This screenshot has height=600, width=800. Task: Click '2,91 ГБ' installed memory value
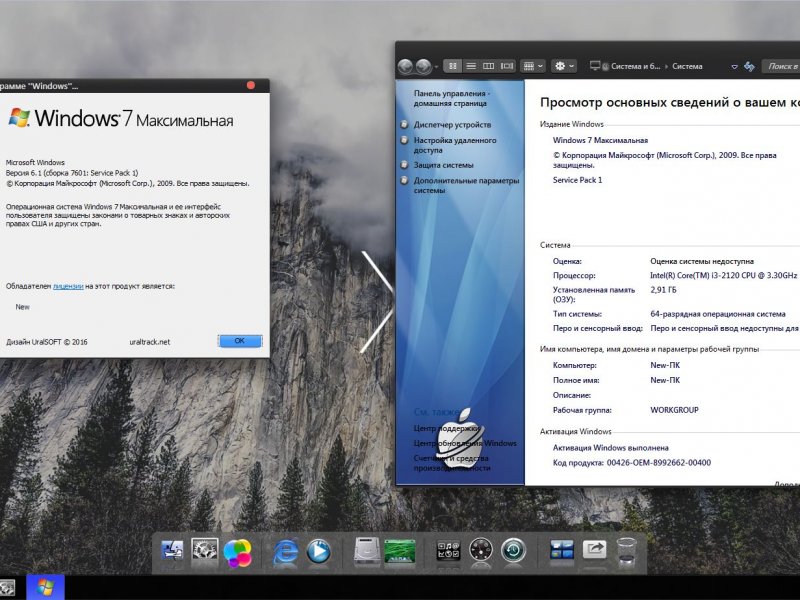[663, 290]
